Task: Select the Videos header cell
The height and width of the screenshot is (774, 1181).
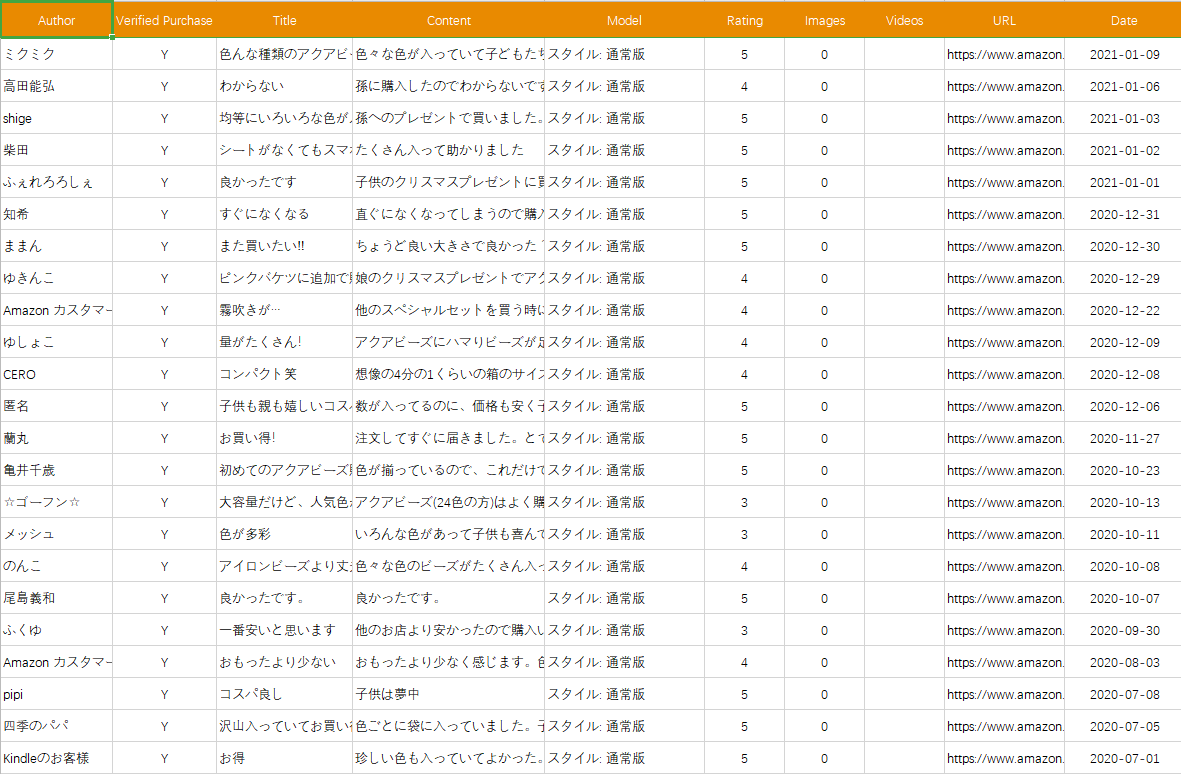Action: point(904,20)
